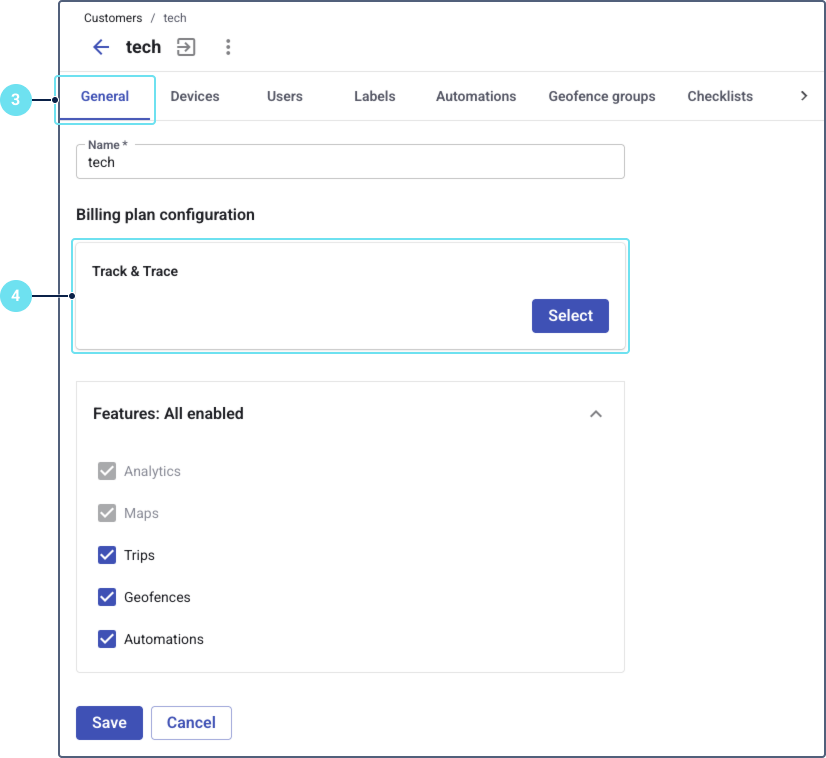Image resolution: width=826 pixels, height=758 pixels.
Task: Go to the Labels tab
Action: point(375,97)
